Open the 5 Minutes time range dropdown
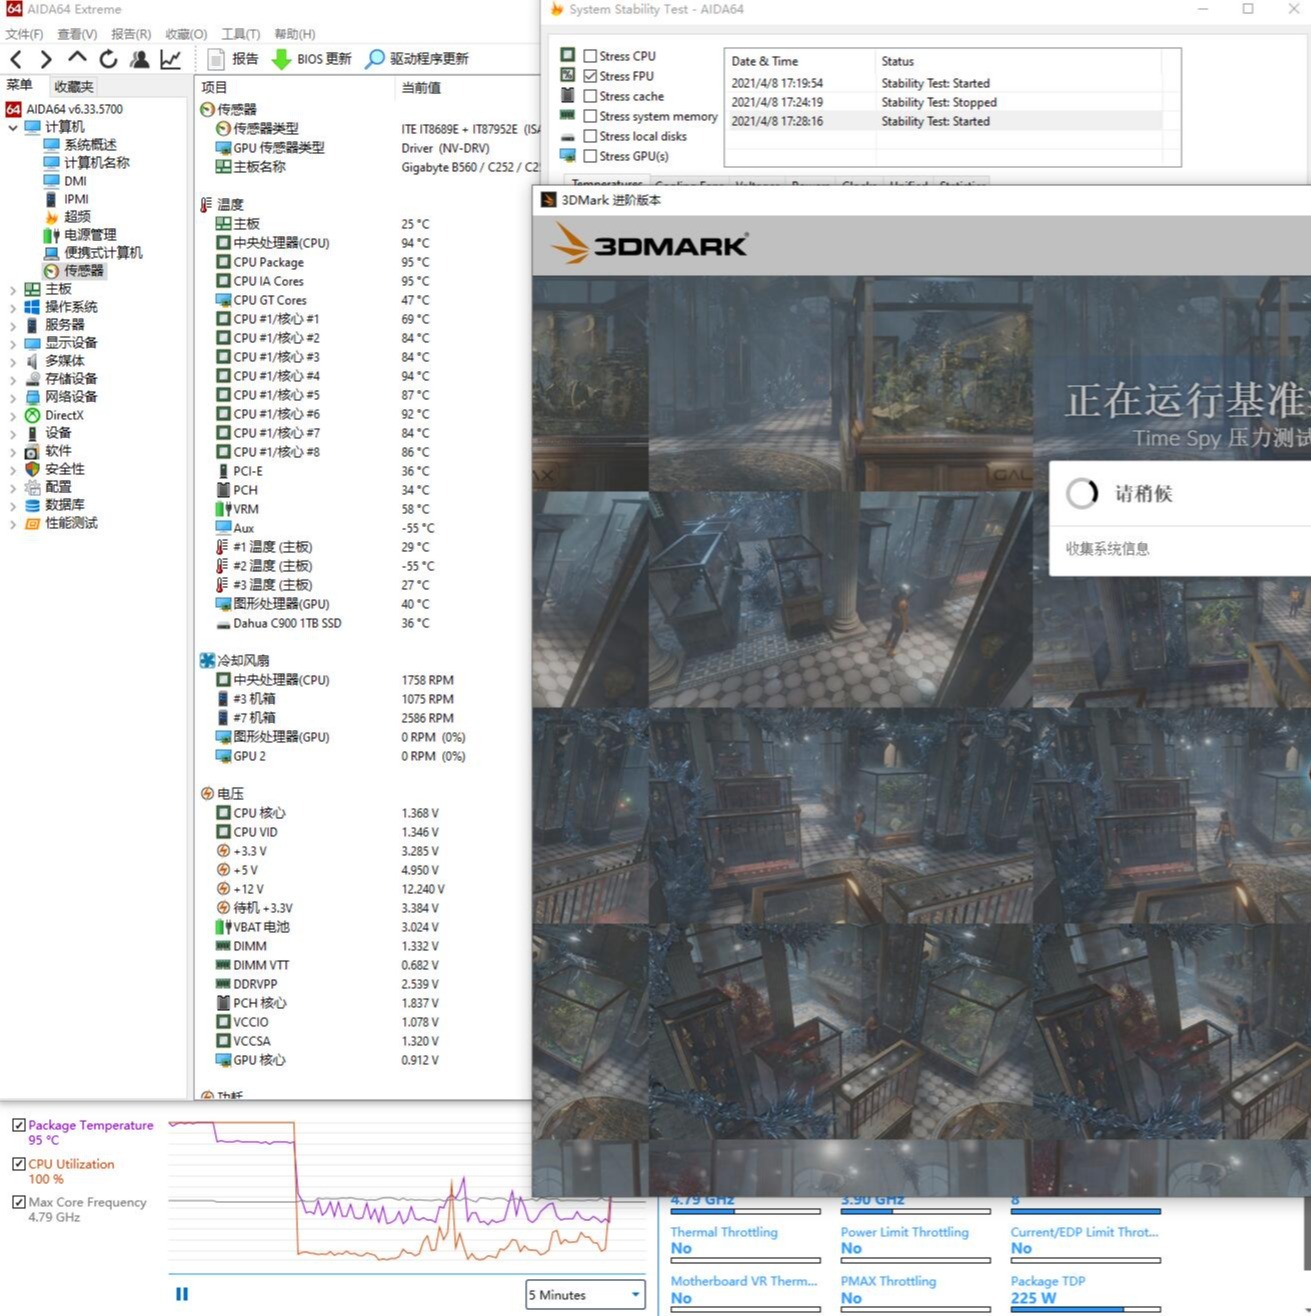 [x=586, y=1295]
